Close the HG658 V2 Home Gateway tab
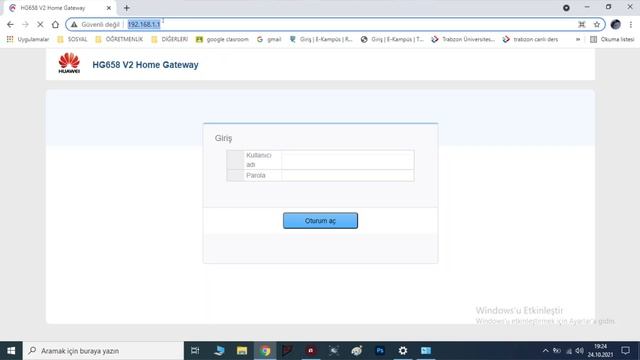The height and width of the screenshot is (360, 640). click(109, 8)
